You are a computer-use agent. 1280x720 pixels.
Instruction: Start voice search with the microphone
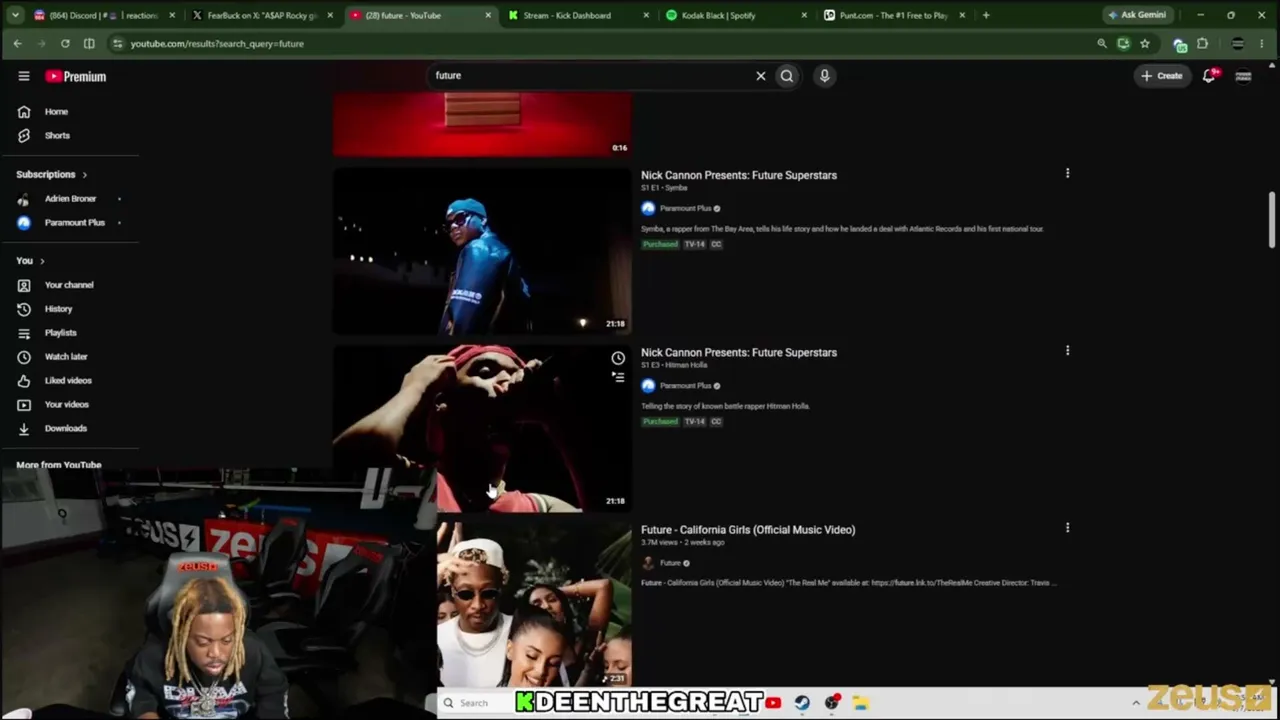tap(824, 76)
